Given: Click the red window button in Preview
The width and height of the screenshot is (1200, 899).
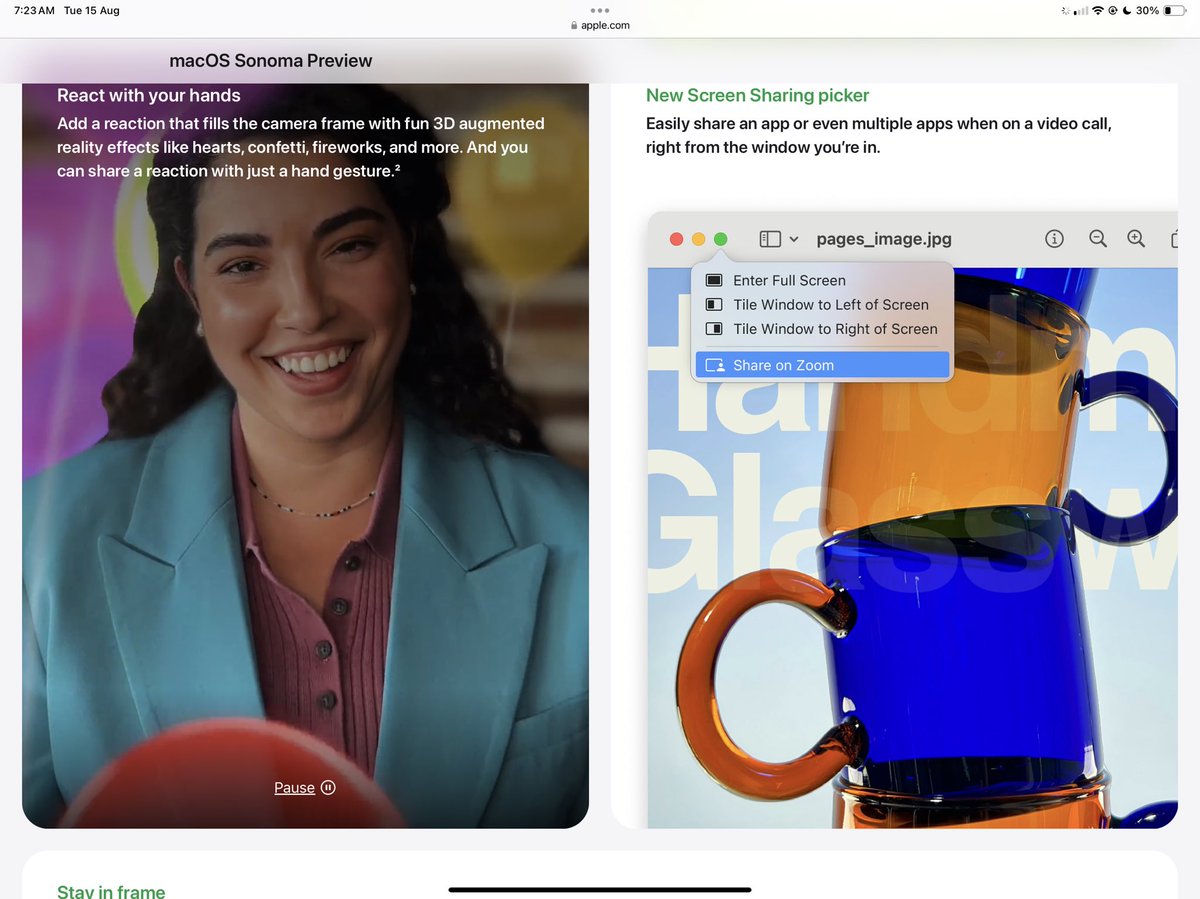Looking at the screenshot, I should tap(676, 239).
